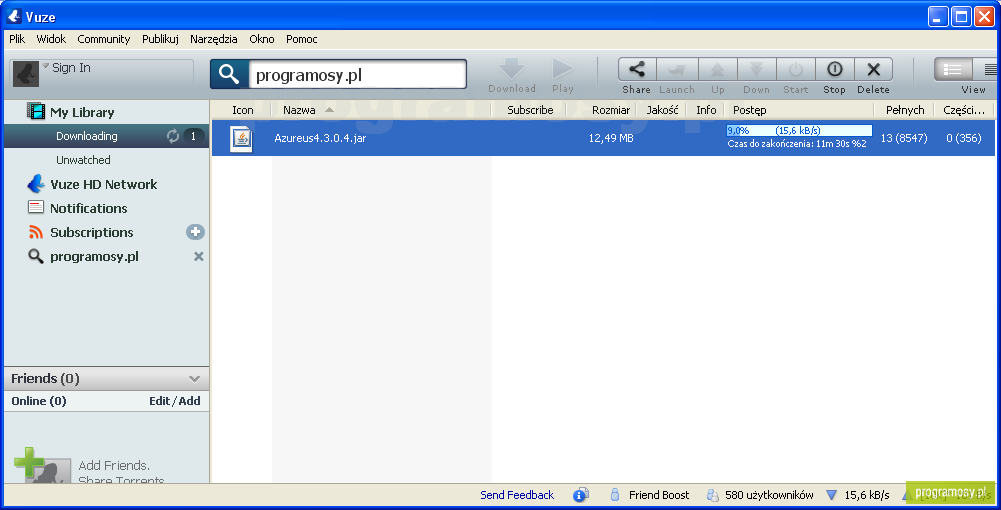Click the green Add Friends plus icon

click(x=29, y=462)
